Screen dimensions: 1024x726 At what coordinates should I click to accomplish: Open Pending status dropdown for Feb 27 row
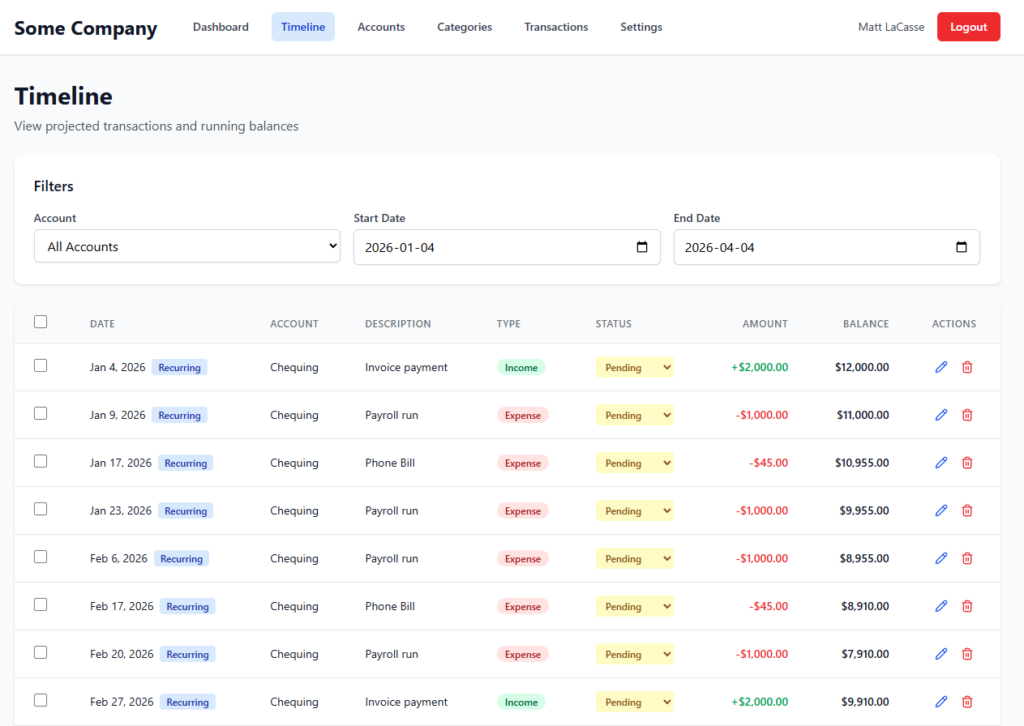click(x=634, y=702)
